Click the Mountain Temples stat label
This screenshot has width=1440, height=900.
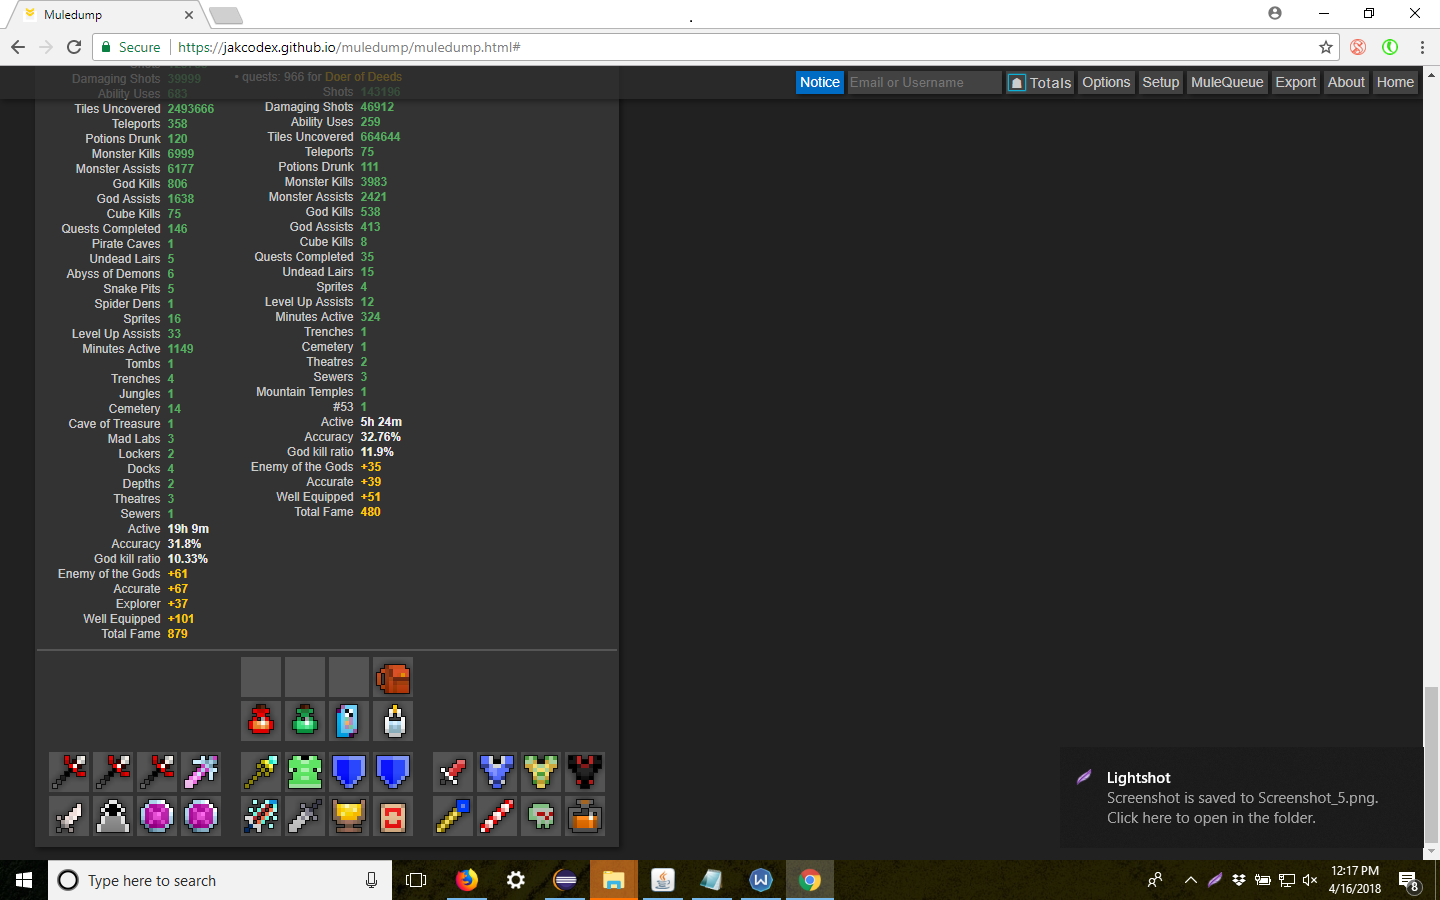point(304,392)
